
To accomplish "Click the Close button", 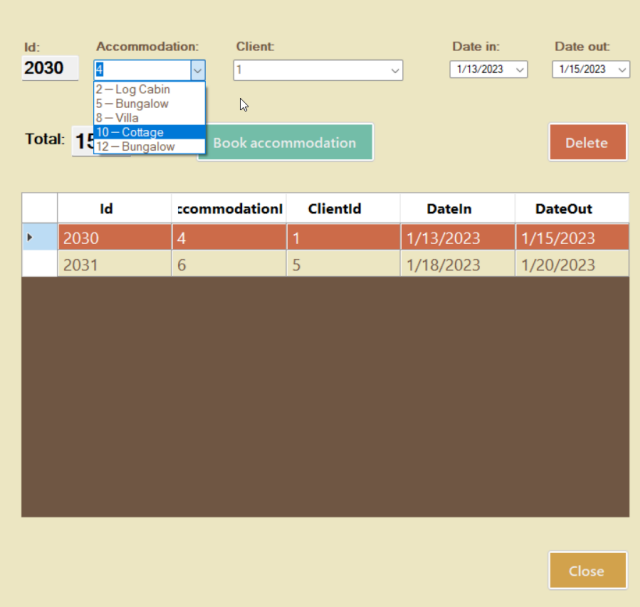I will point(587,571).
